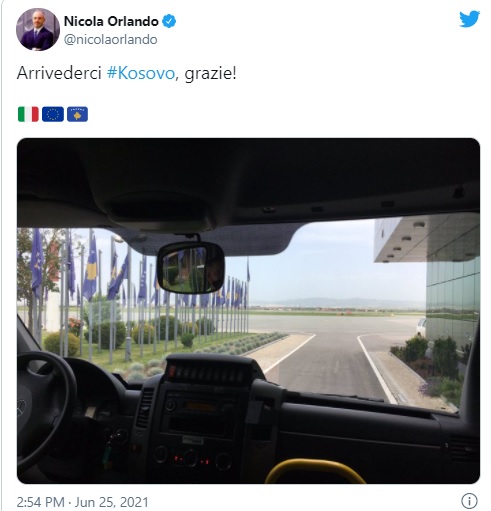Open the 2:54 PM tweet timestamp

[x=40, y=502]
